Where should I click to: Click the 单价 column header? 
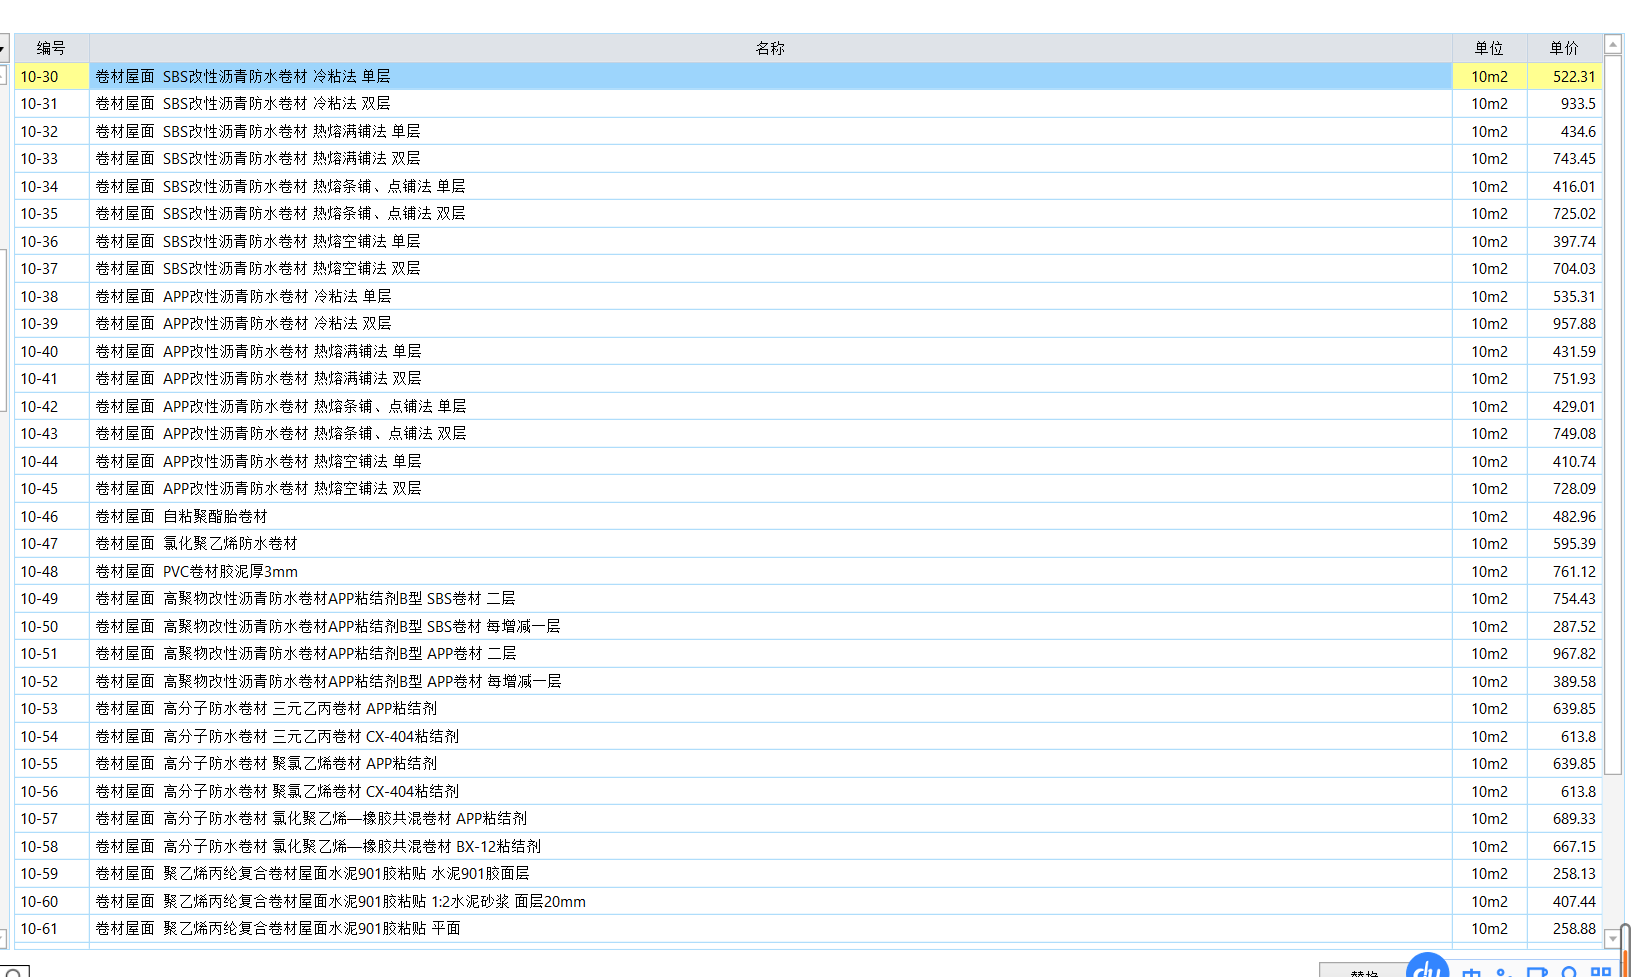click(x=1564, y=48)
